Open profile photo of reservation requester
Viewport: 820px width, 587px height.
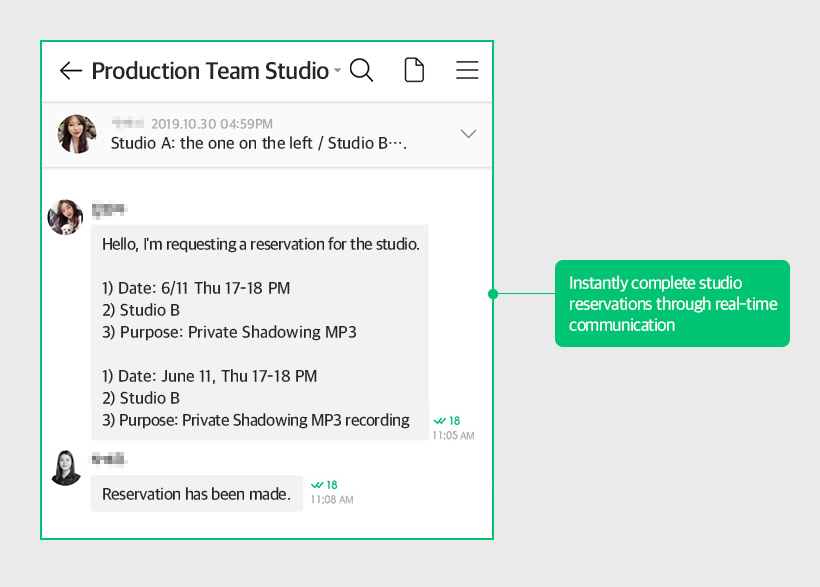pyautogui.click(x=66, y=217)
